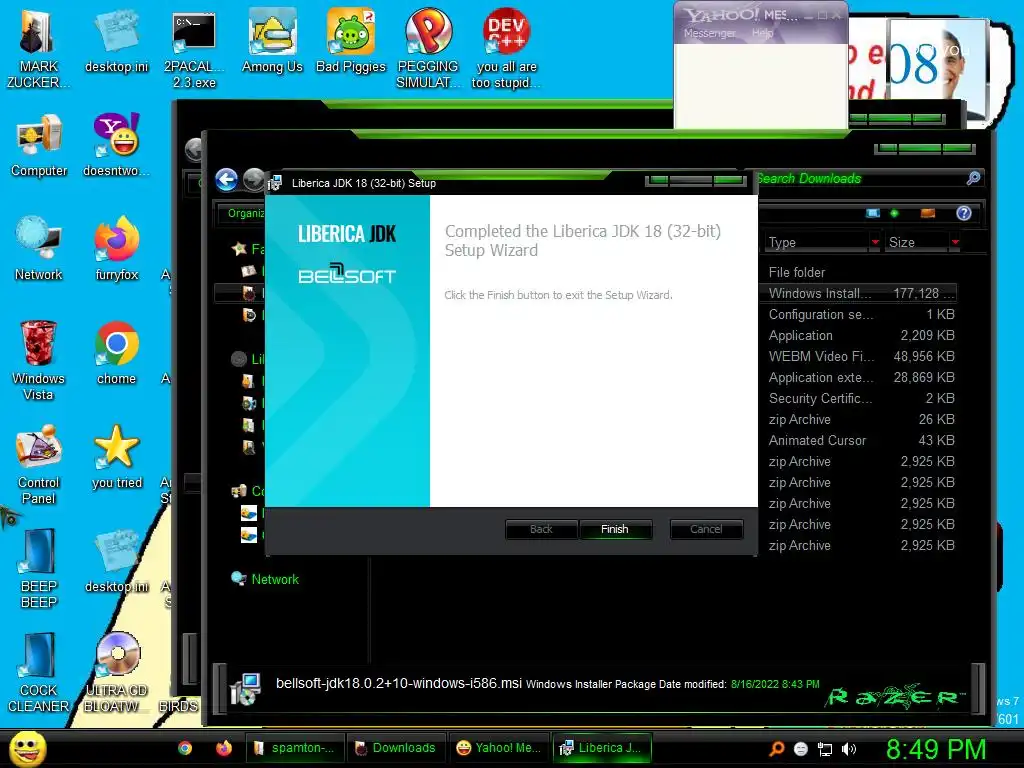This screenshot has height=768, width=1024.
Task: Switch to Liberica J... taskbar button
Action: 602,748
